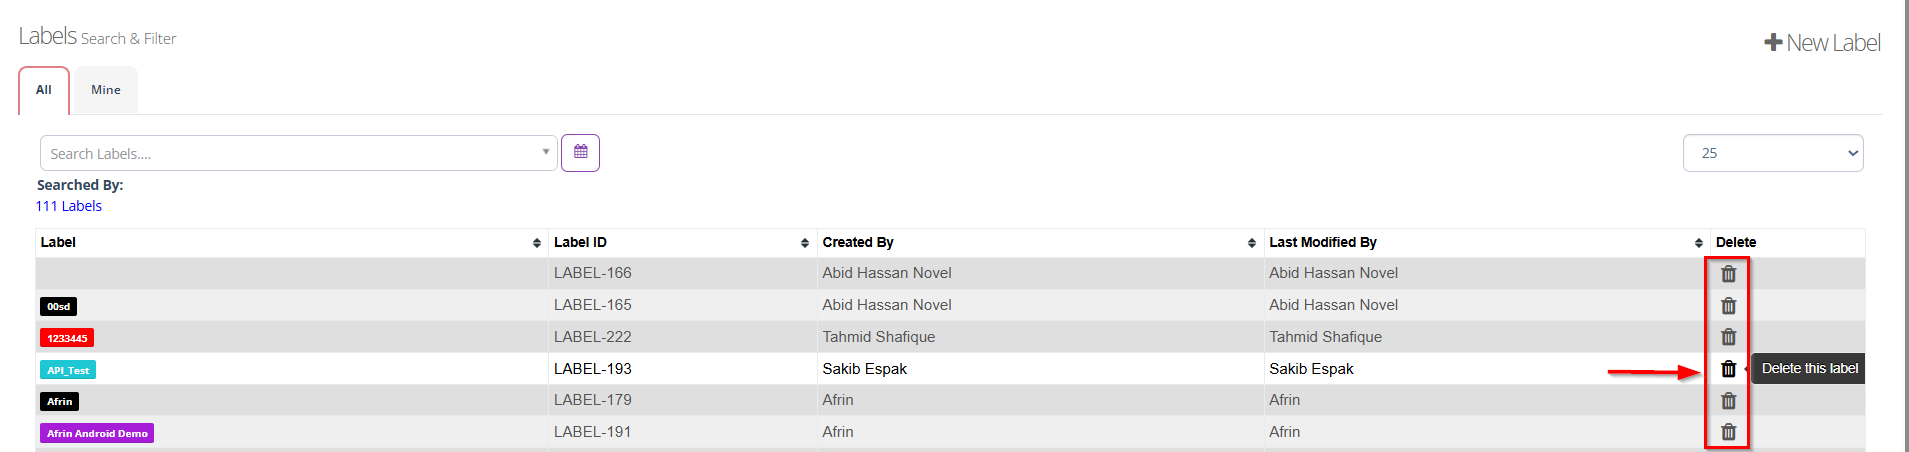Delete label LABEL-222 via trash icon

coord(1728,337)
